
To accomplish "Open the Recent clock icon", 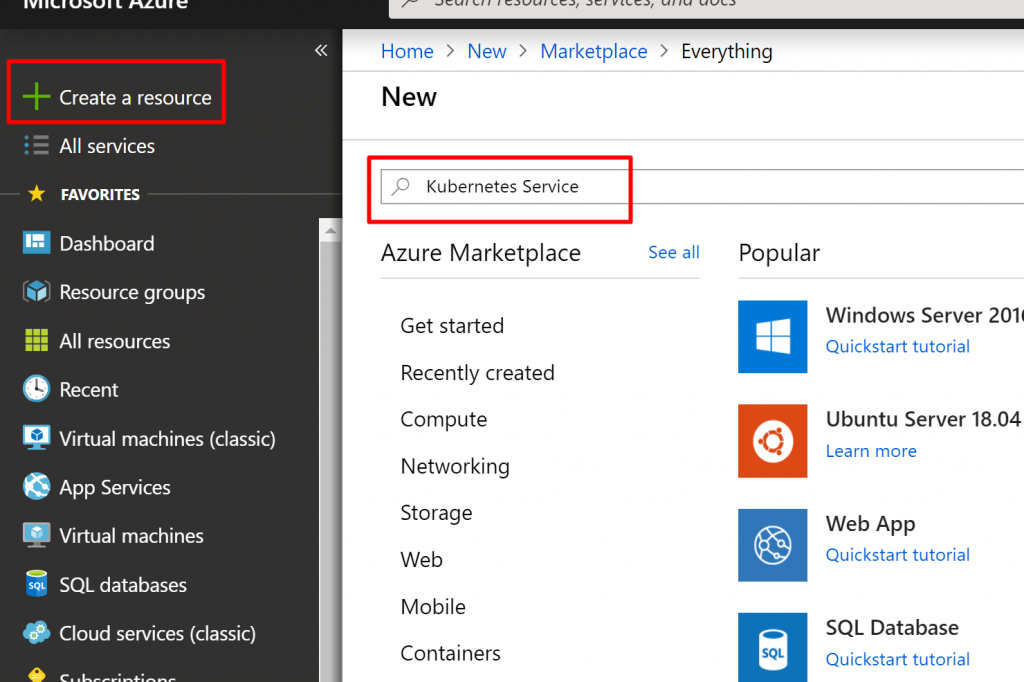I will pyautogui.click(x=36, y=389).
